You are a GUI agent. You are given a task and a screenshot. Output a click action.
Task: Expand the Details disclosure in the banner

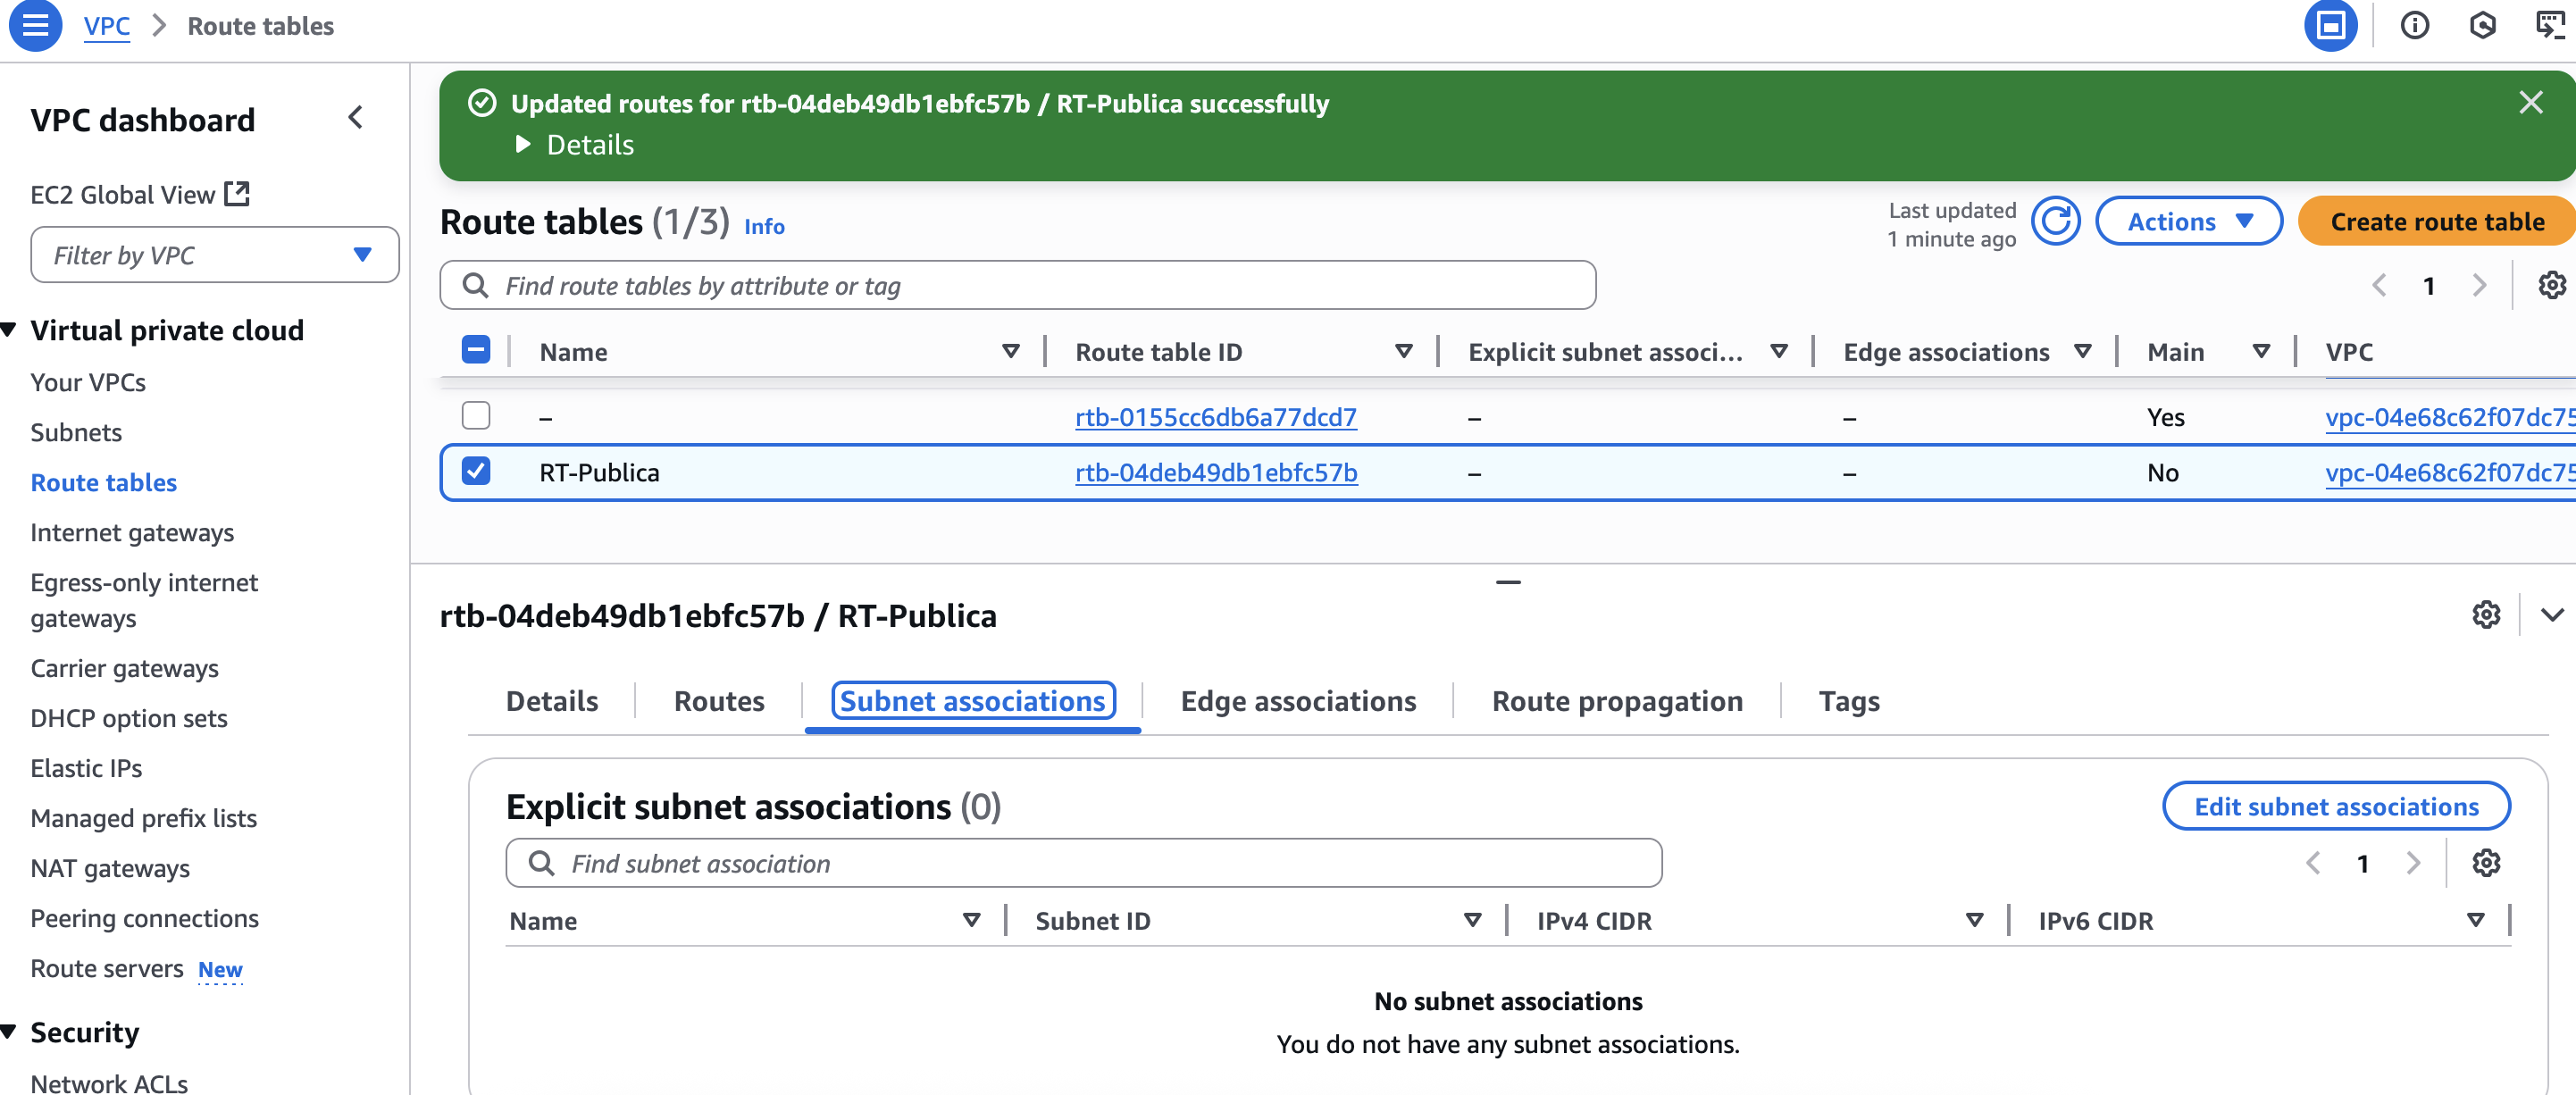coord(575,145)
